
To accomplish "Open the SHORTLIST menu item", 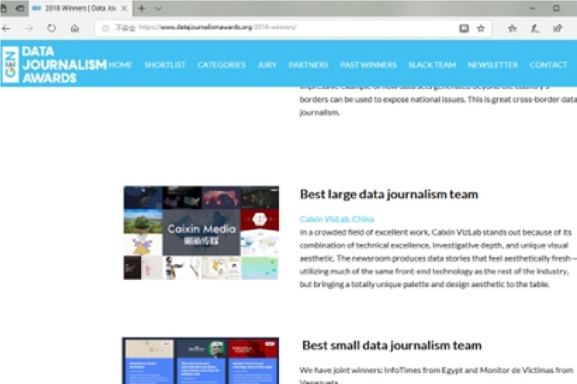I will 165,65.
